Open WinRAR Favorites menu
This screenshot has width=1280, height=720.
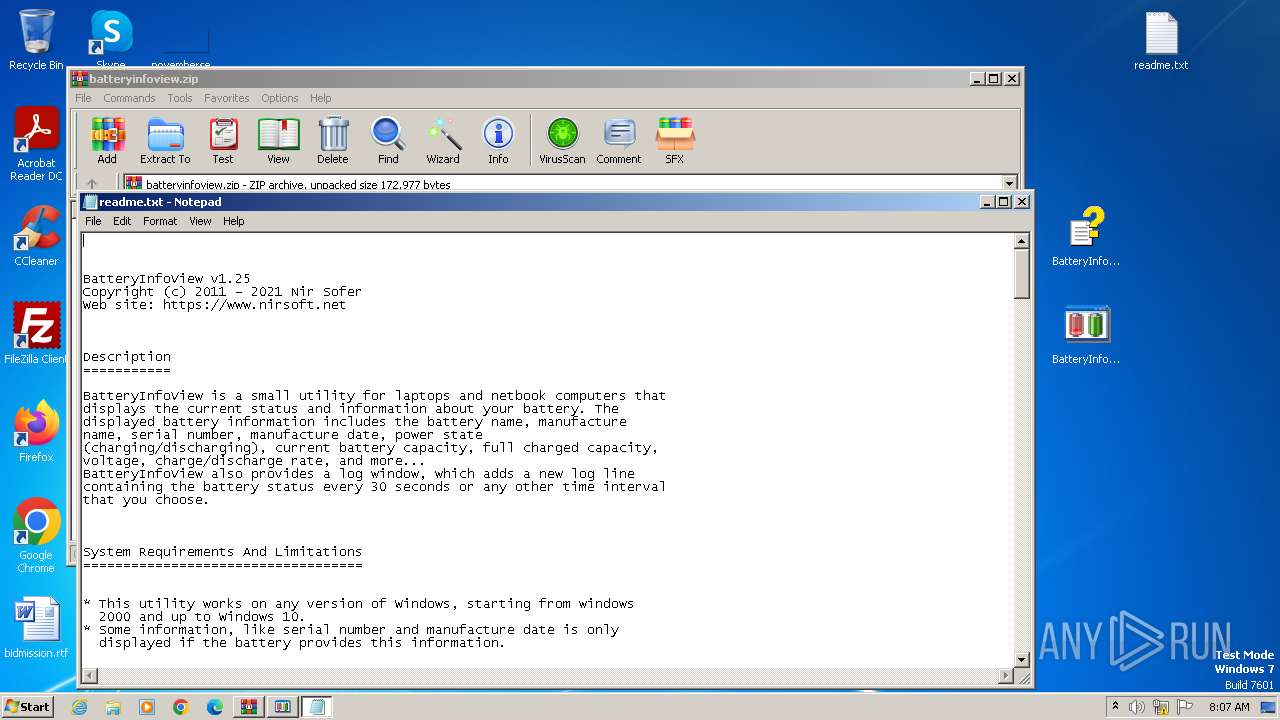tap(227, 98)
